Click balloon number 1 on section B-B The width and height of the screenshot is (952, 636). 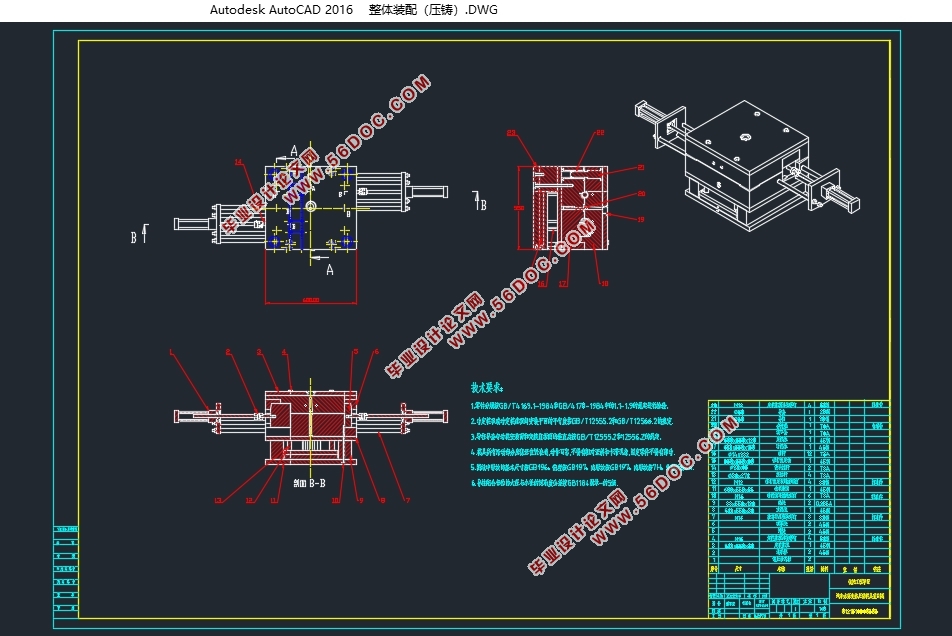pos(172,352)
